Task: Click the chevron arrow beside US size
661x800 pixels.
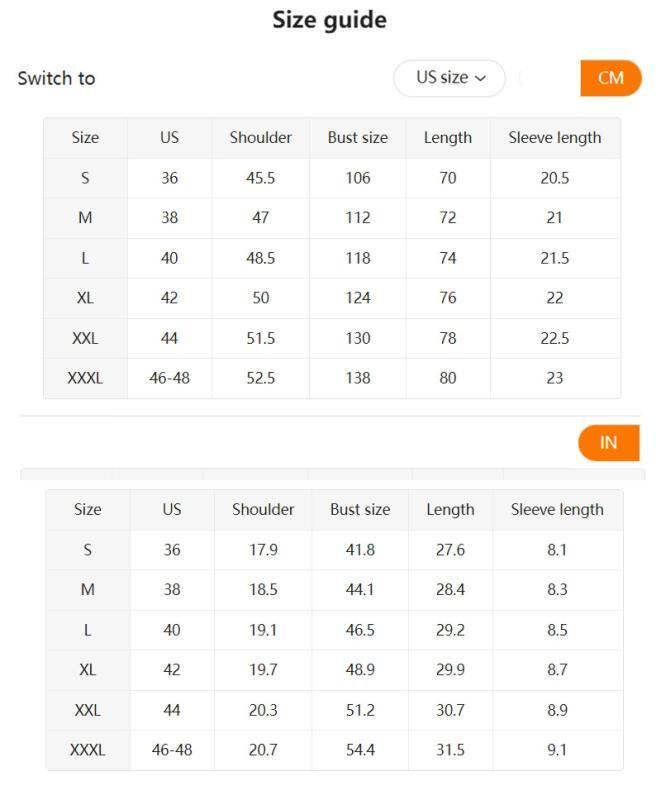Action: click(x=480, y=78)
